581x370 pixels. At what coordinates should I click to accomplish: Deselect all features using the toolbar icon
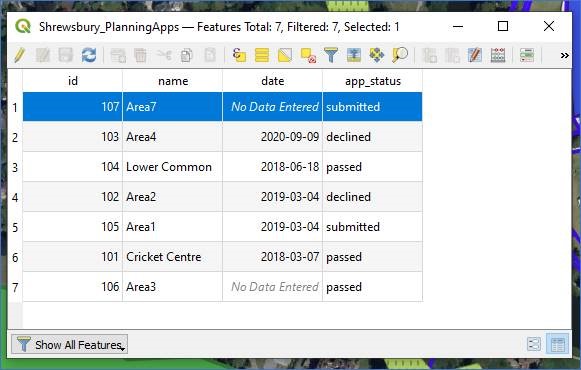pos(308,56)
